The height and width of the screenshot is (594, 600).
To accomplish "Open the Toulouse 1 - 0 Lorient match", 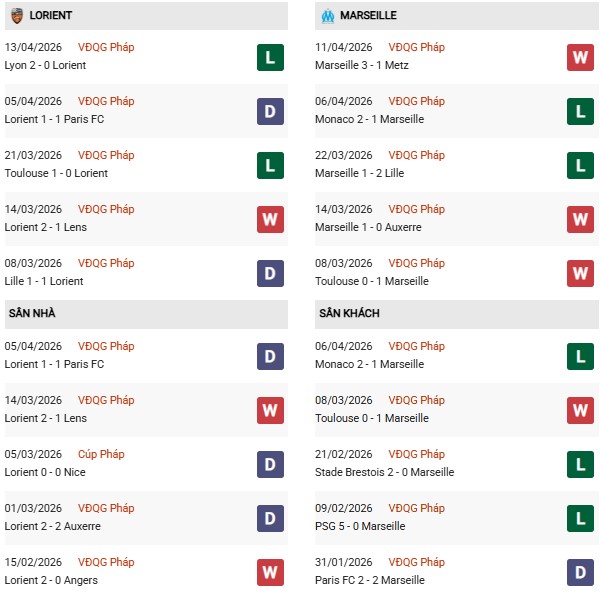I will [57, 174].
